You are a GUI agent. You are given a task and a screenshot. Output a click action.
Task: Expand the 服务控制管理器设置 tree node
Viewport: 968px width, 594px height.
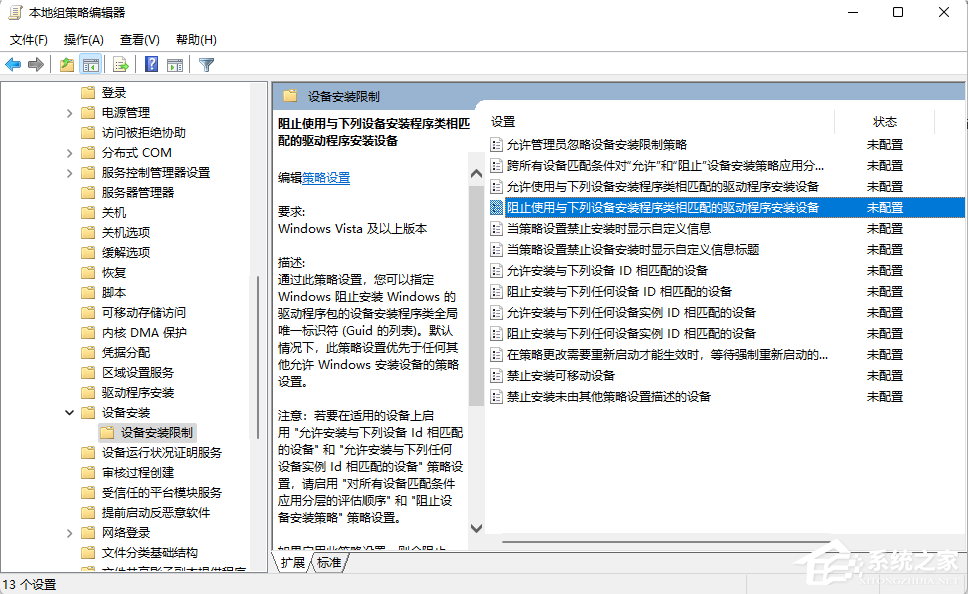pyautogui.click(x=69, y=173)
